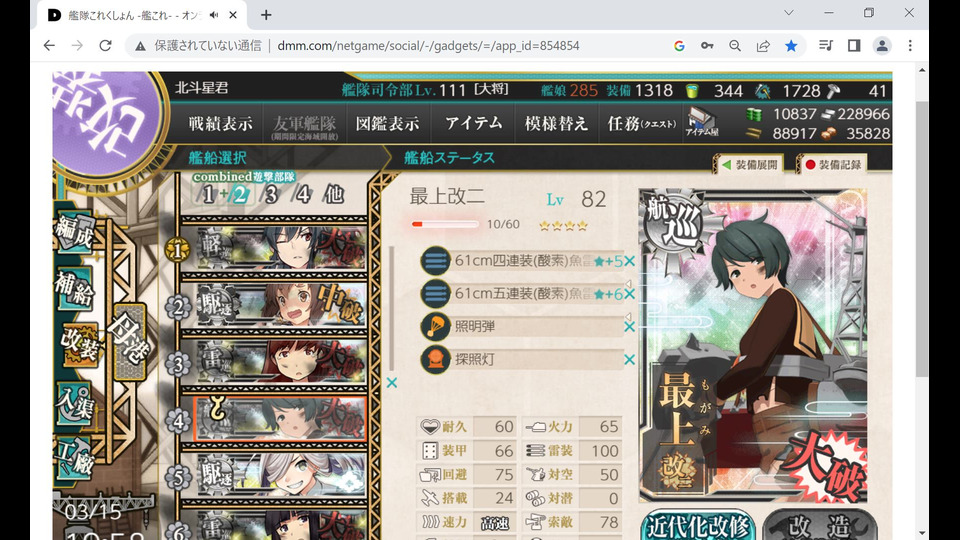
Task: Click the 近代化改修 modernization button
Action: [697, 525]
